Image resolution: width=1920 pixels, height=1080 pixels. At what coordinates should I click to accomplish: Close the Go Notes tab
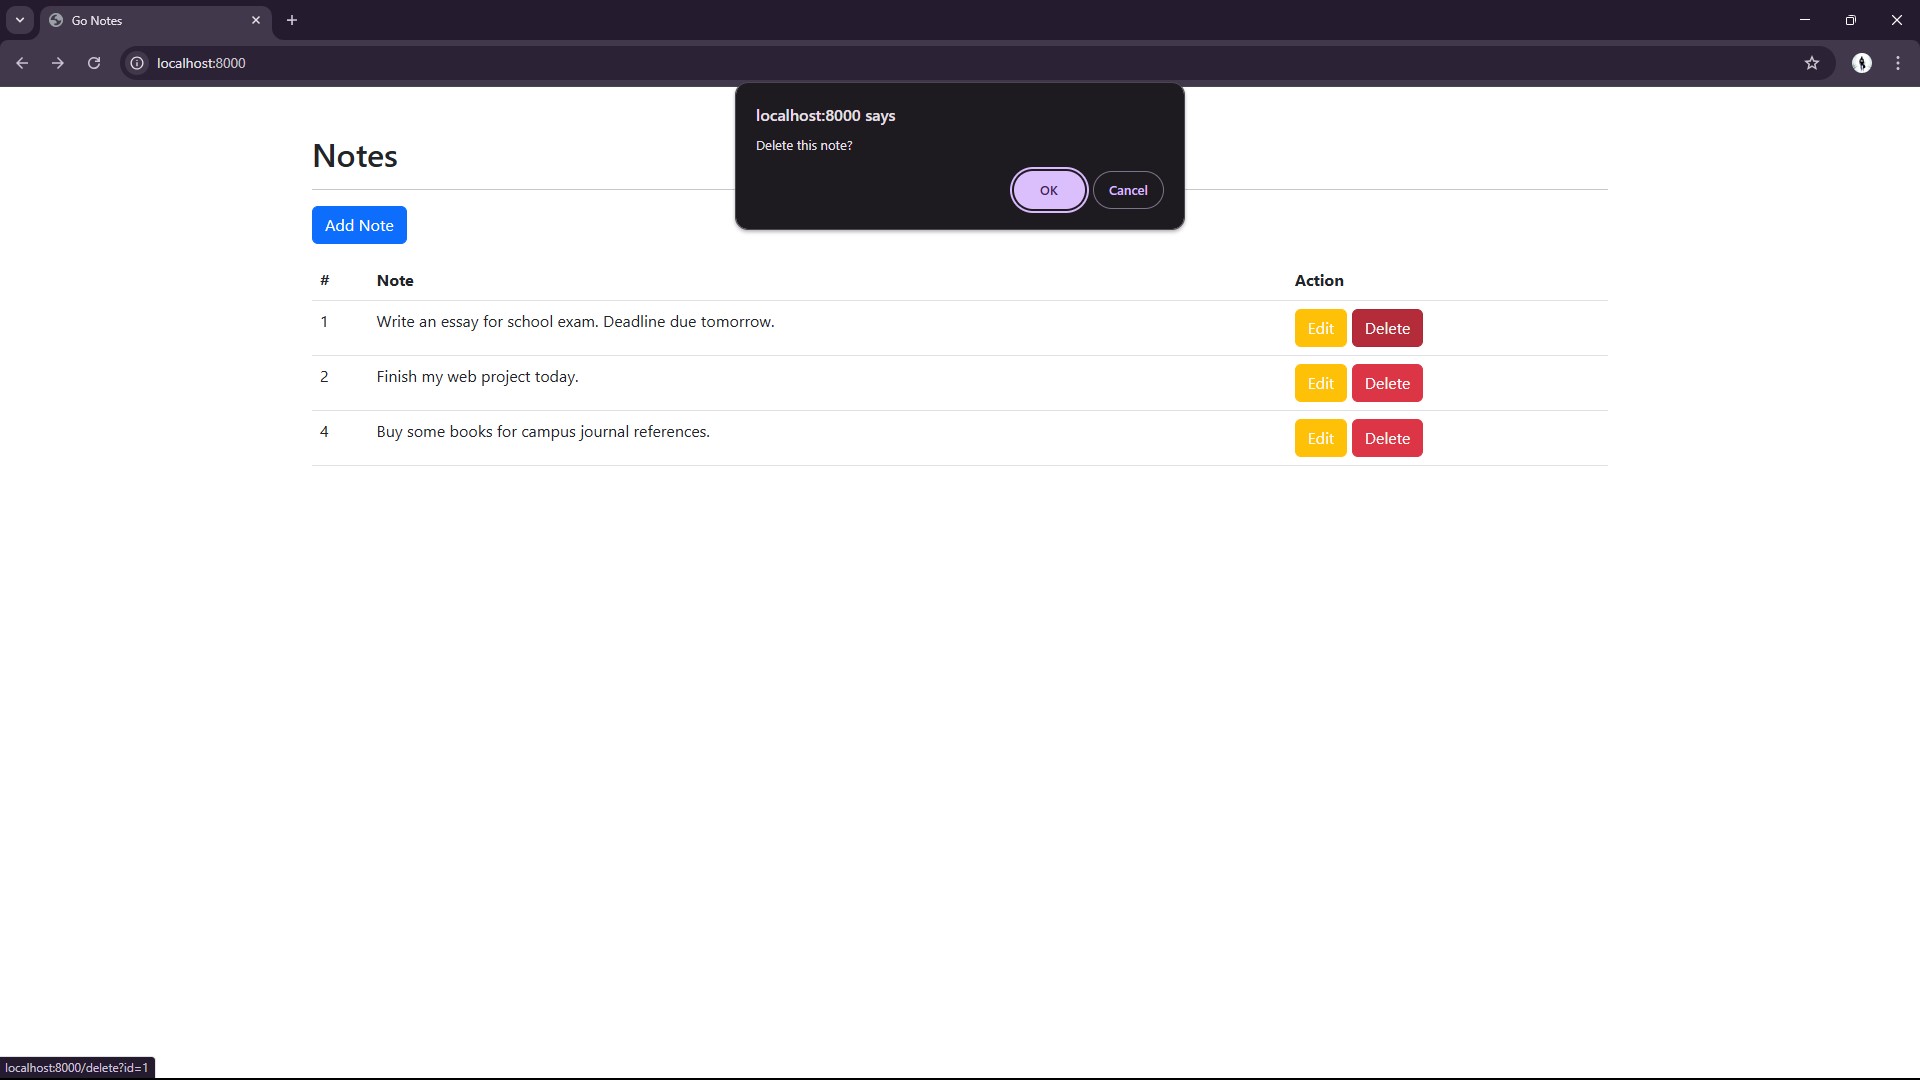click(256, 20)
